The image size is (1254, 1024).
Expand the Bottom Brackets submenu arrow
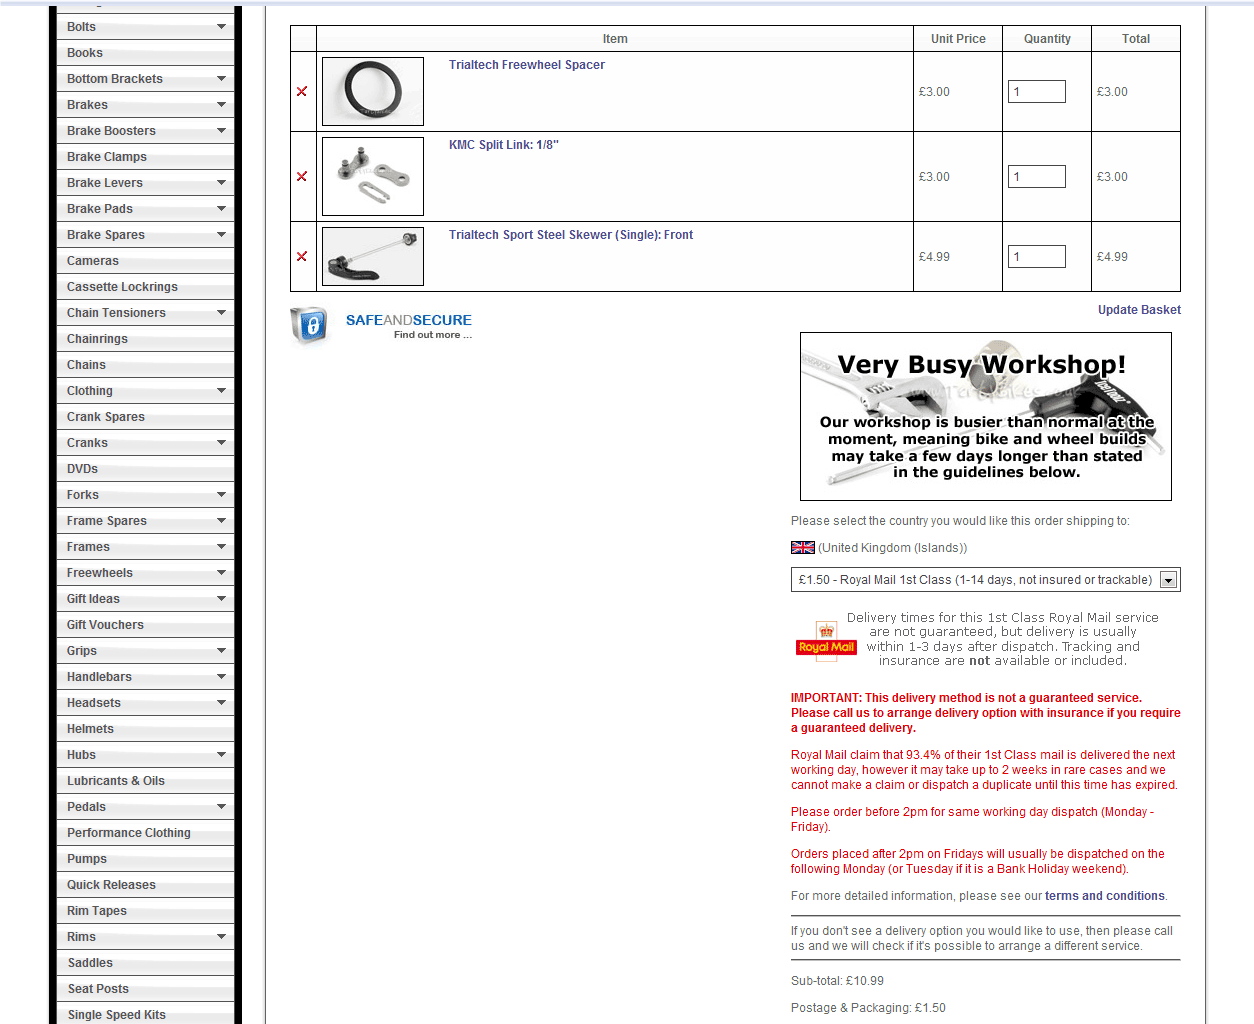coord(221,79)
